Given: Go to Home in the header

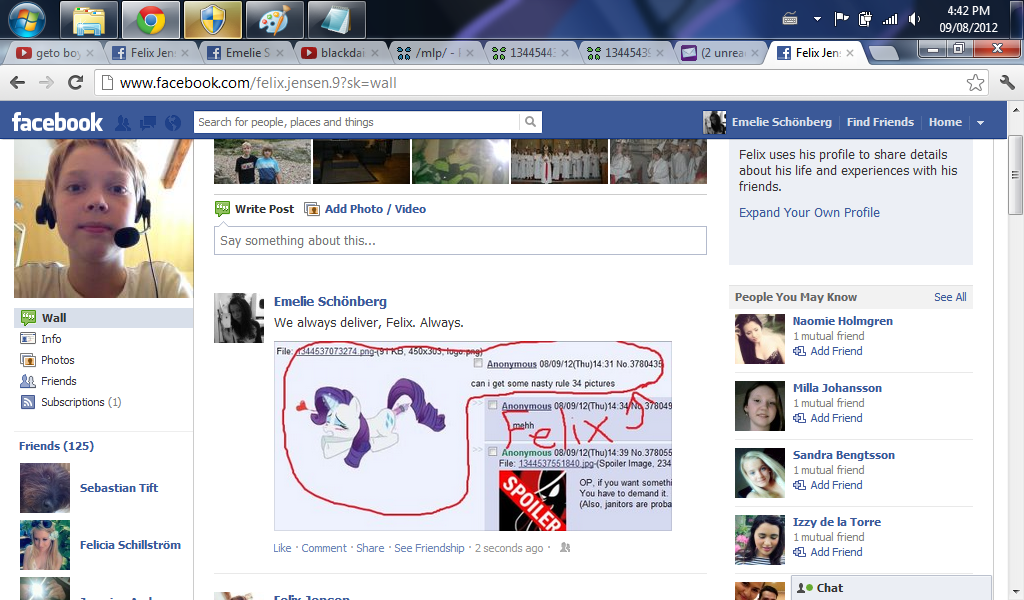Looking at the screenshot, I should pyautogui.click(x=945, y=122).
